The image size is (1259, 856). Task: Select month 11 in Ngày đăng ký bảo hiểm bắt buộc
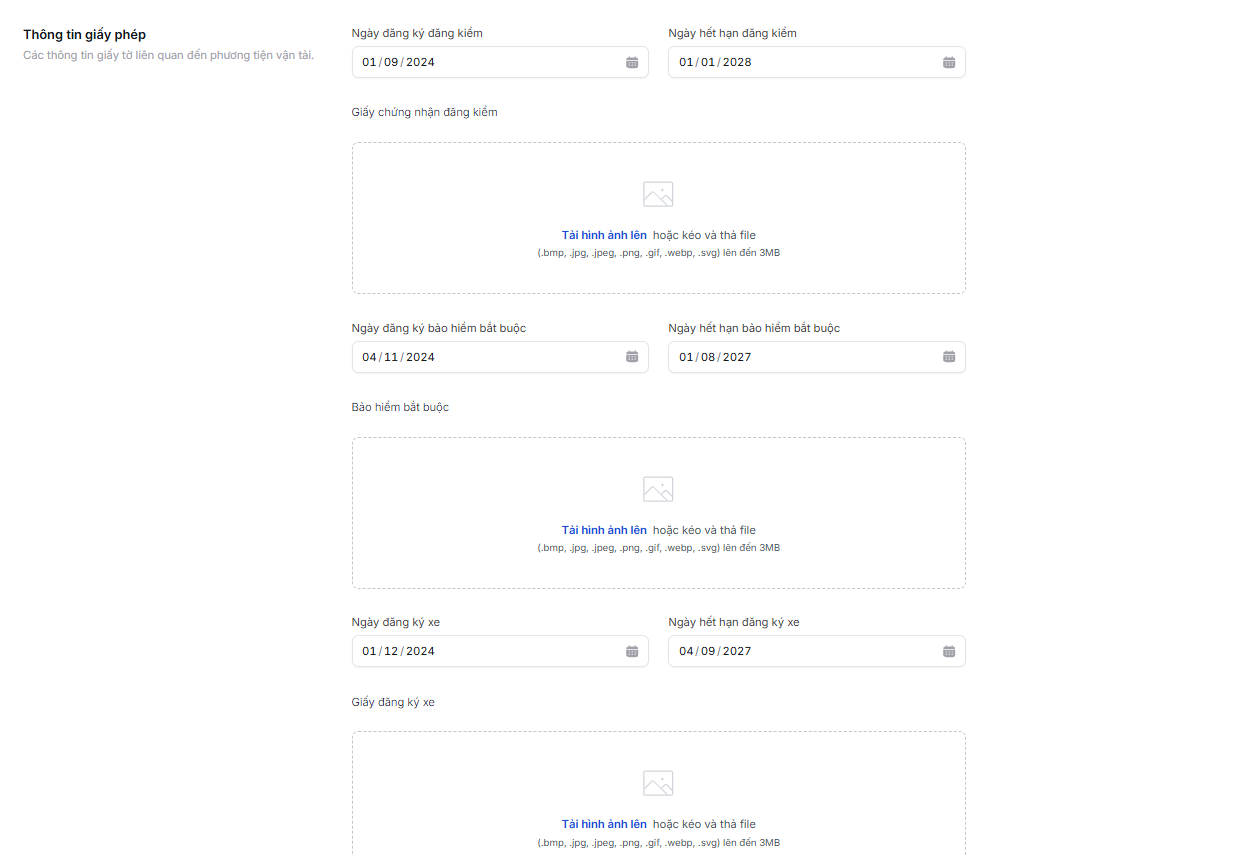pyautogui.click(x=391, y=357)
